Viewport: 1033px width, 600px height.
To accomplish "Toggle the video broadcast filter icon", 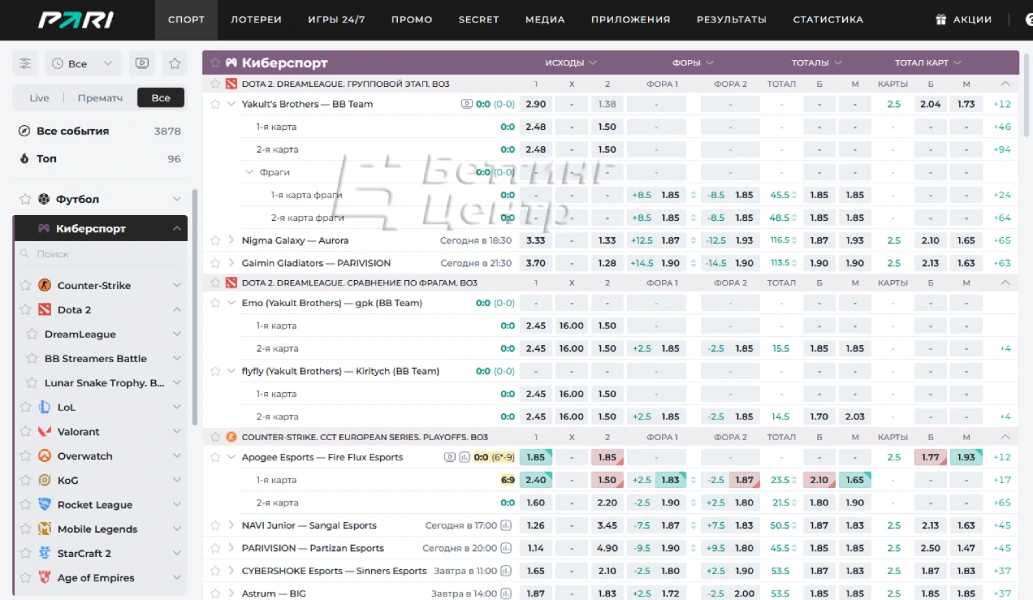I will (x=142, y=63).
